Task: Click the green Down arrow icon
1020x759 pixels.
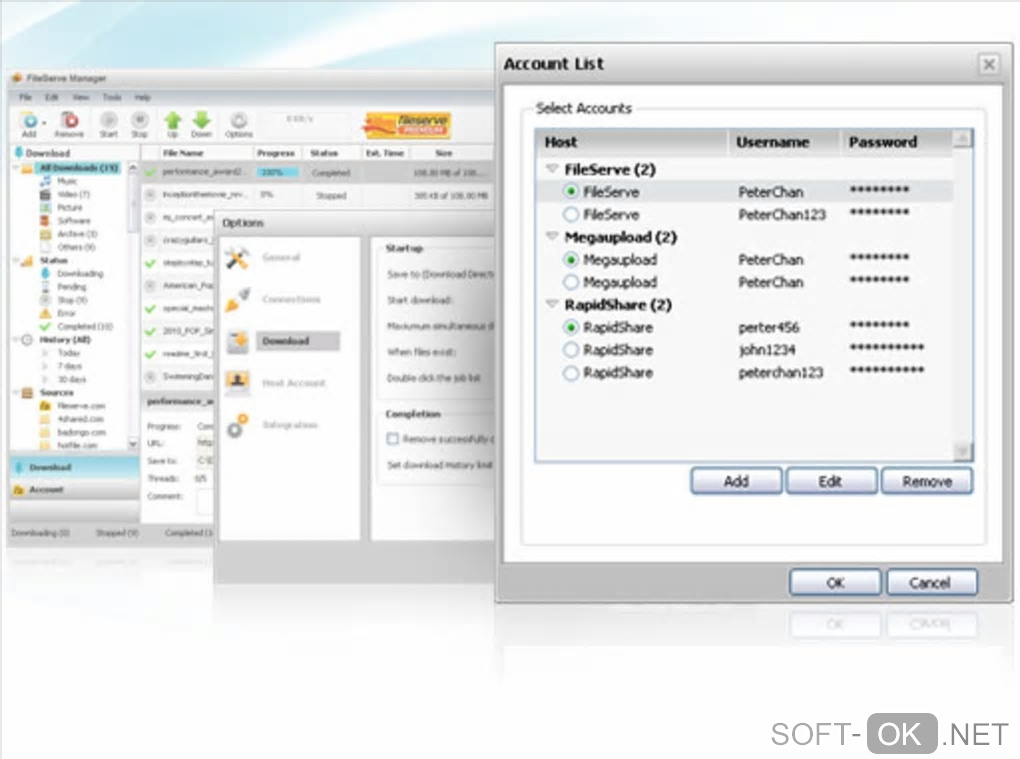Action: pyautogui.click(x=202, y=120)
